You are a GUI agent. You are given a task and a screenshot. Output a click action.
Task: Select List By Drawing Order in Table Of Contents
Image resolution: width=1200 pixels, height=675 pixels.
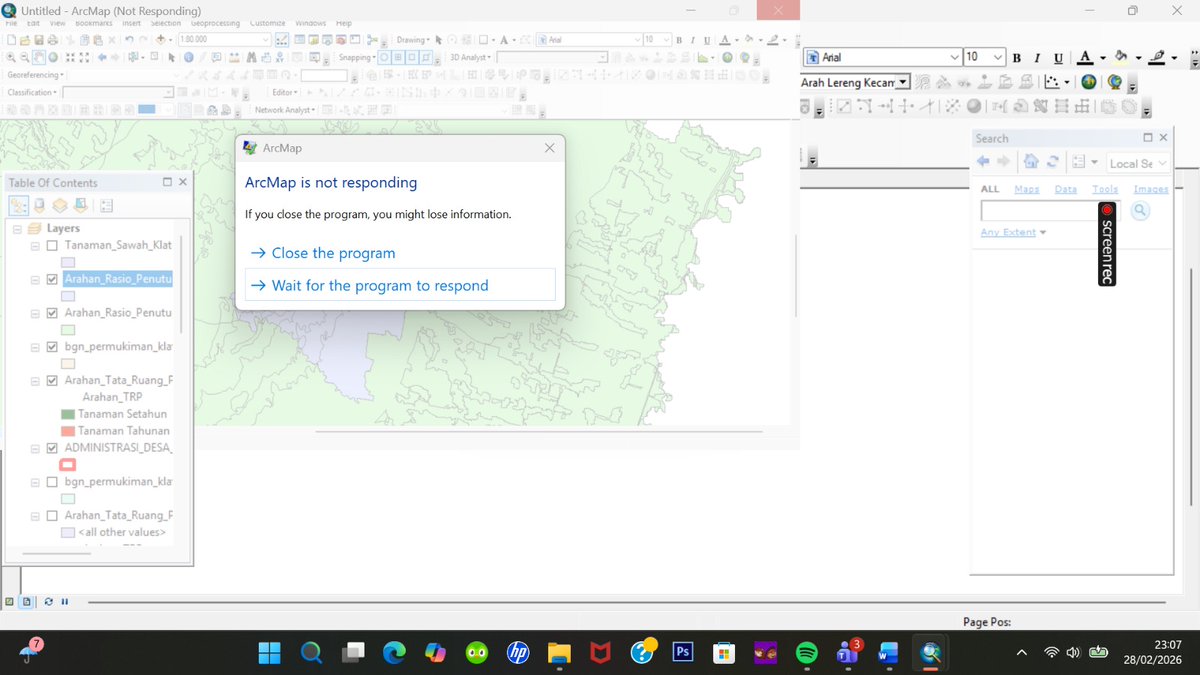[19, 205]
